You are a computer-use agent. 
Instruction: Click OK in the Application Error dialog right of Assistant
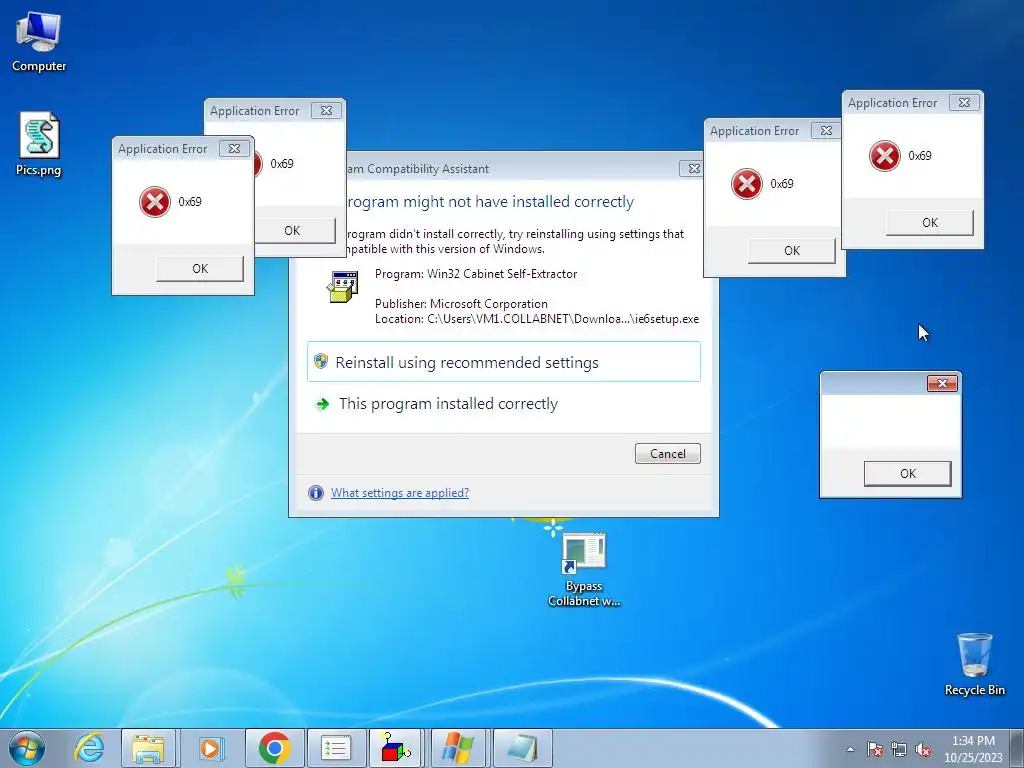click(792, 251)
